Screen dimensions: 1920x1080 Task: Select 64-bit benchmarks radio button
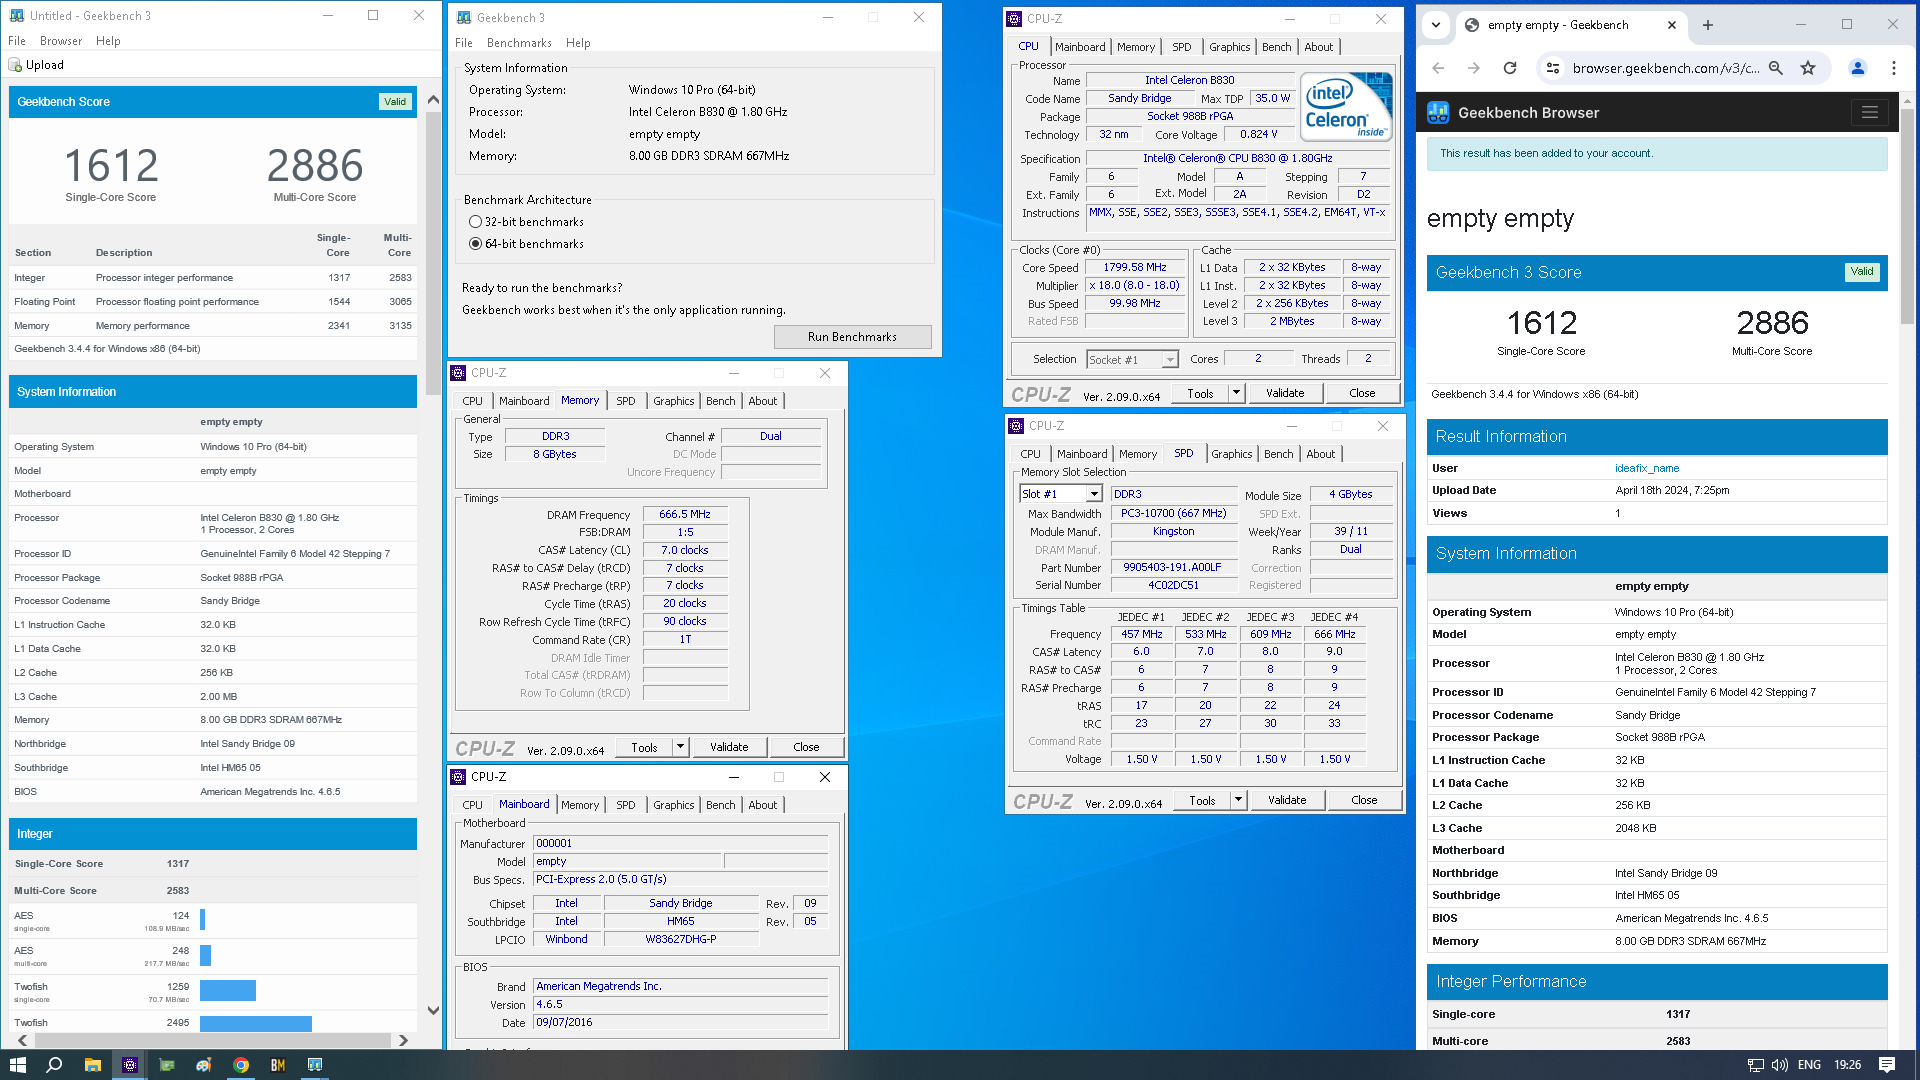(x=475, y=244)
